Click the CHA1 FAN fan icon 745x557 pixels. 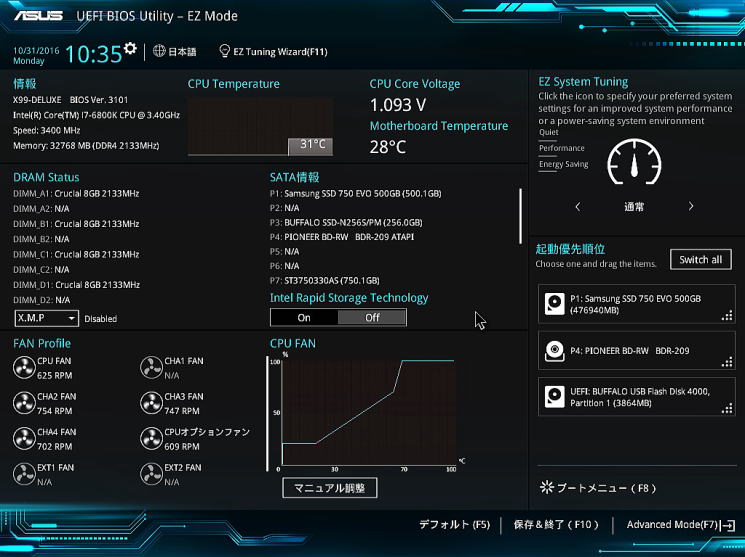point(152,368)
